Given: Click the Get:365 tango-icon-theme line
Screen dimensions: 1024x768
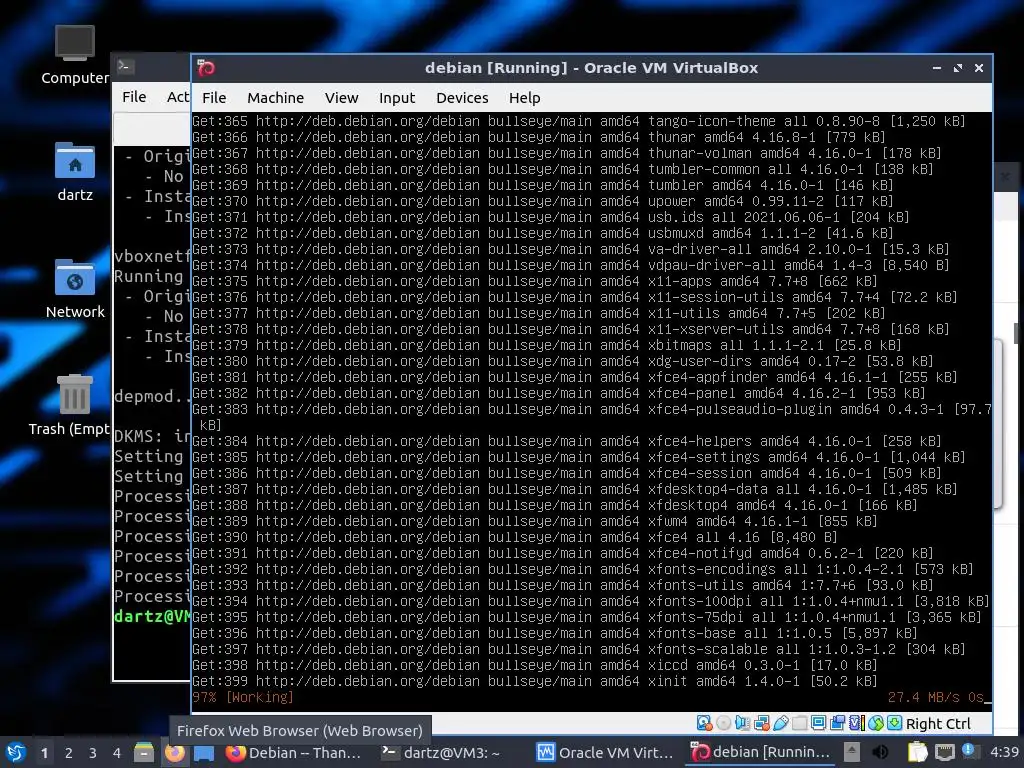Looking at the screenshot, I should pos(579,121).
